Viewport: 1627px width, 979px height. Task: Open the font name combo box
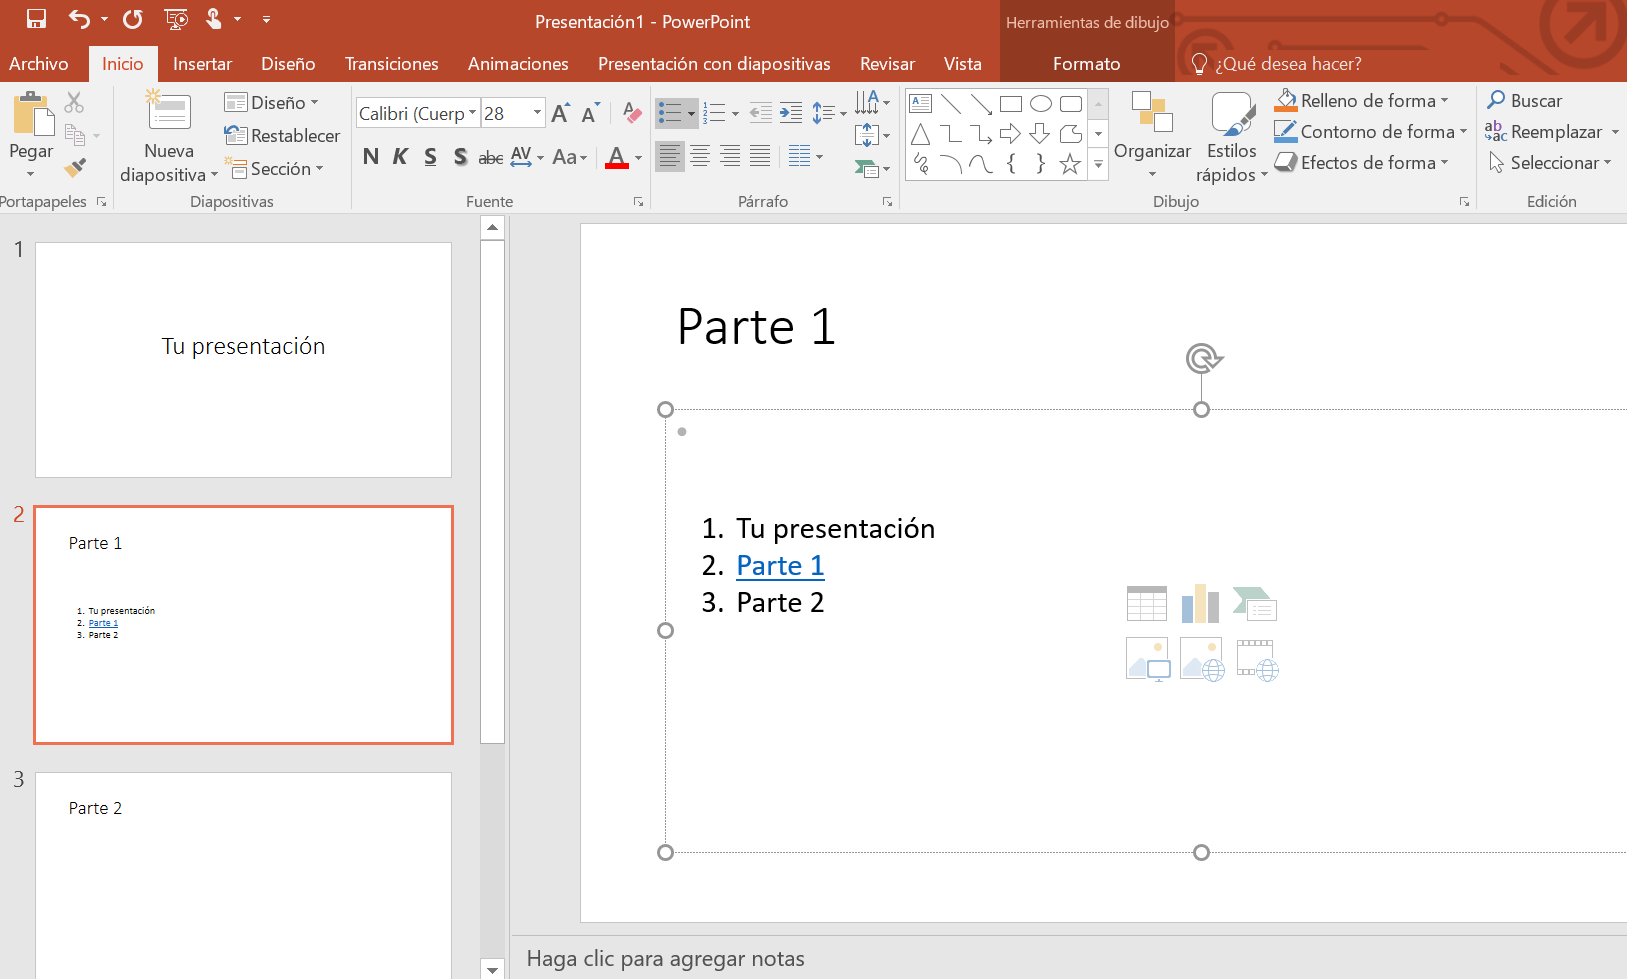418,113
